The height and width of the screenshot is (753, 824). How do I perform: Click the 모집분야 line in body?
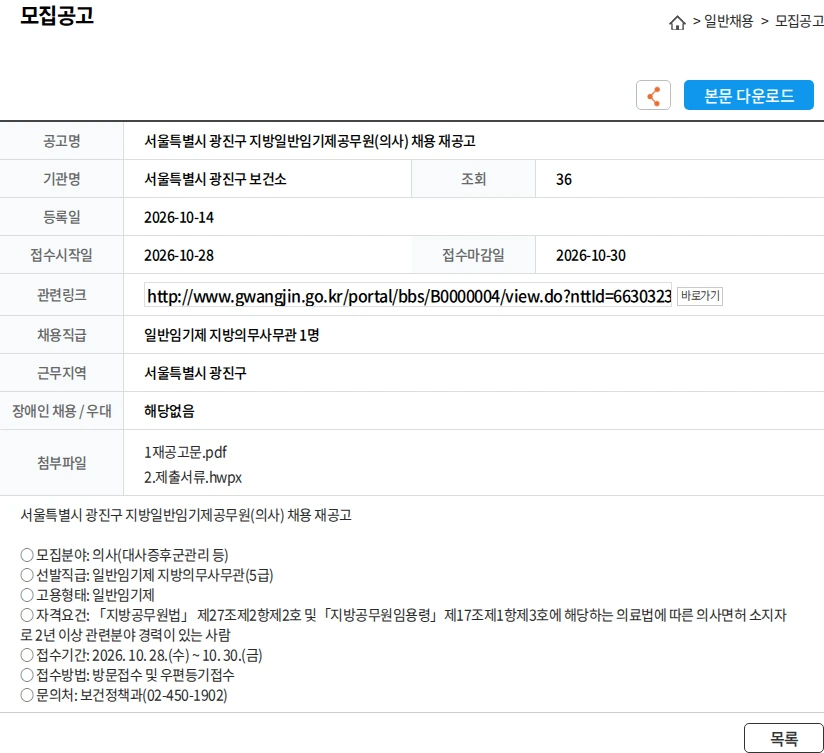pyautogui.click(x=124, y=555)
